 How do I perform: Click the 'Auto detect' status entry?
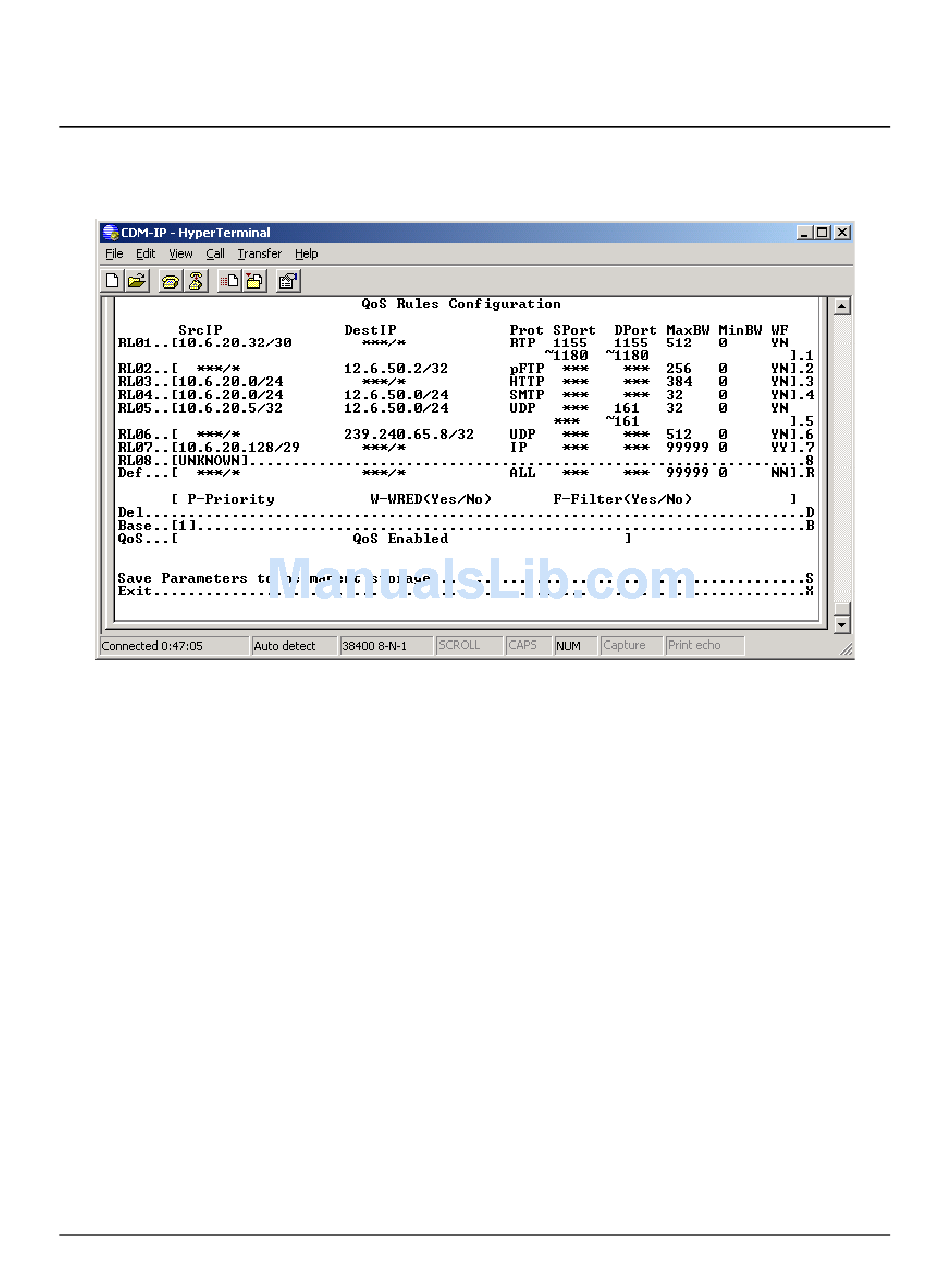coord(294,646)
